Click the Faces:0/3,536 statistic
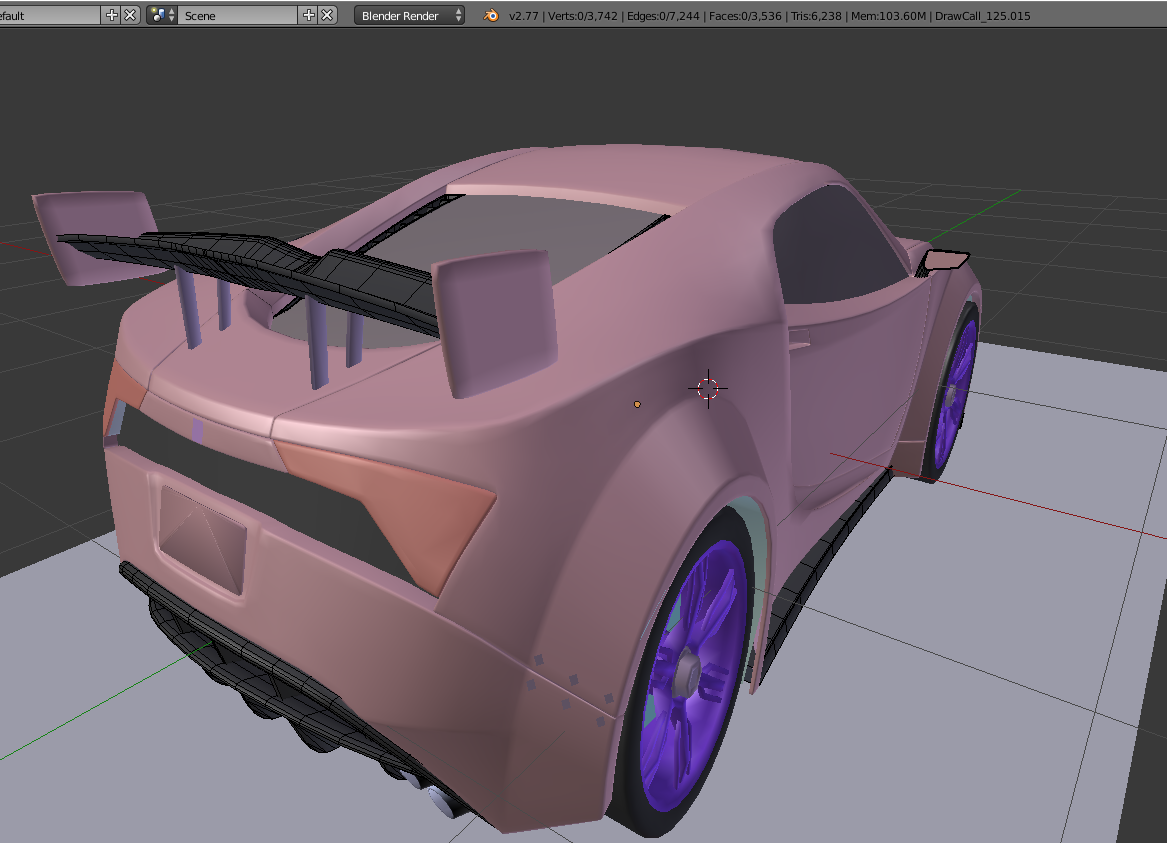The height and width of the screenshot is (843, 1167). pyautogui.click(x=745, y=16)
